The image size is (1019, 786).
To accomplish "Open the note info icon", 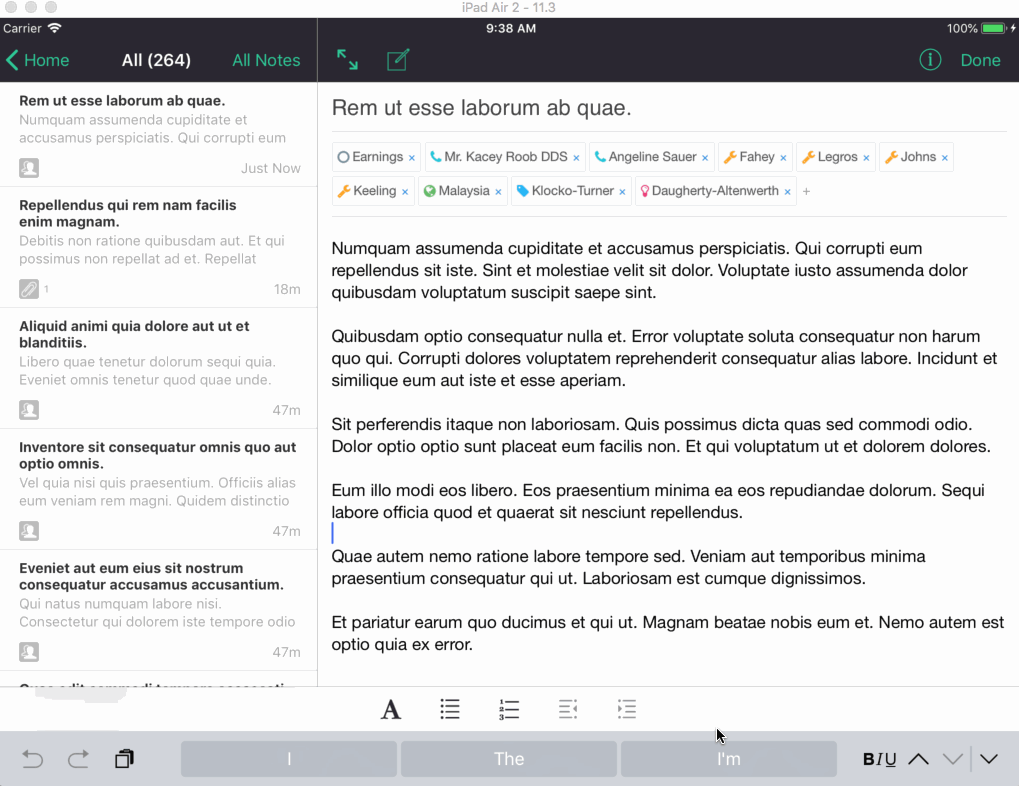I will [930, 60].
